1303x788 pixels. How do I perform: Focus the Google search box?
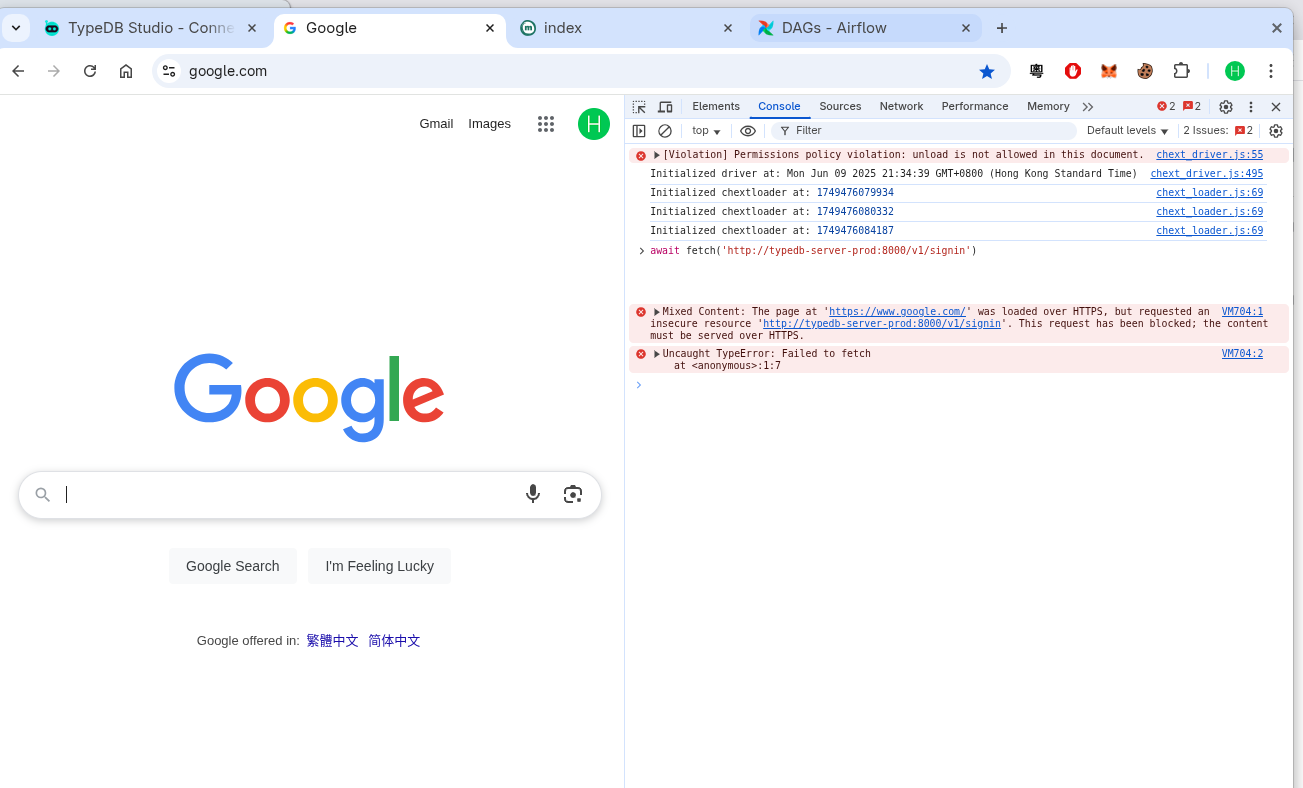(x=310, y=495)
